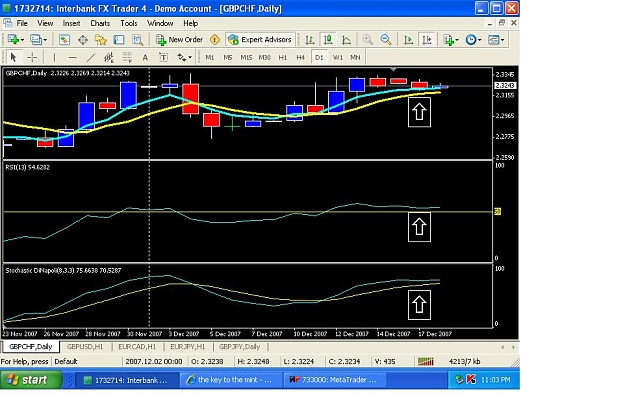Viewport: 625px width, 405px height.
Task: Click the yellow diamond icon beside New Order
Action: [215, 39]
